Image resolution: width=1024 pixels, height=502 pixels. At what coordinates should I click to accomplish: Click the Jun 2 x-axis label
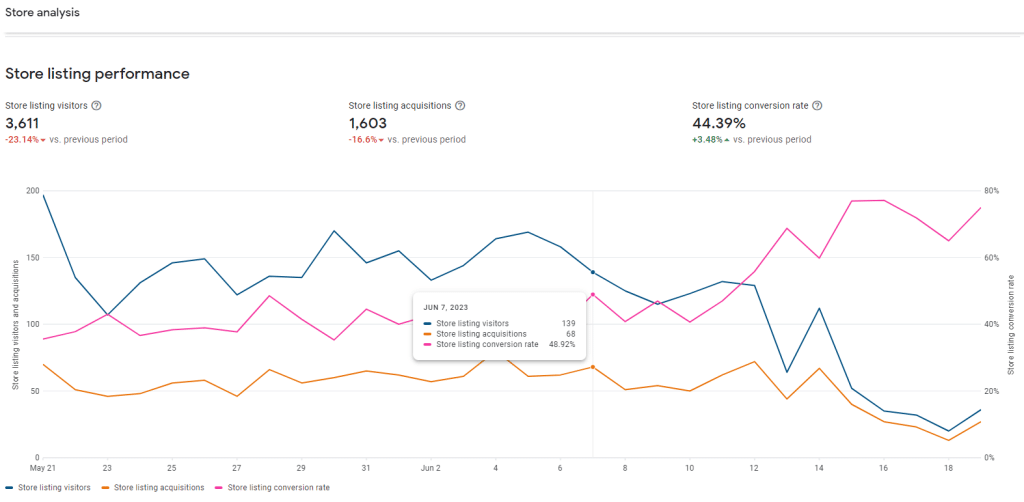pos(431,468)
